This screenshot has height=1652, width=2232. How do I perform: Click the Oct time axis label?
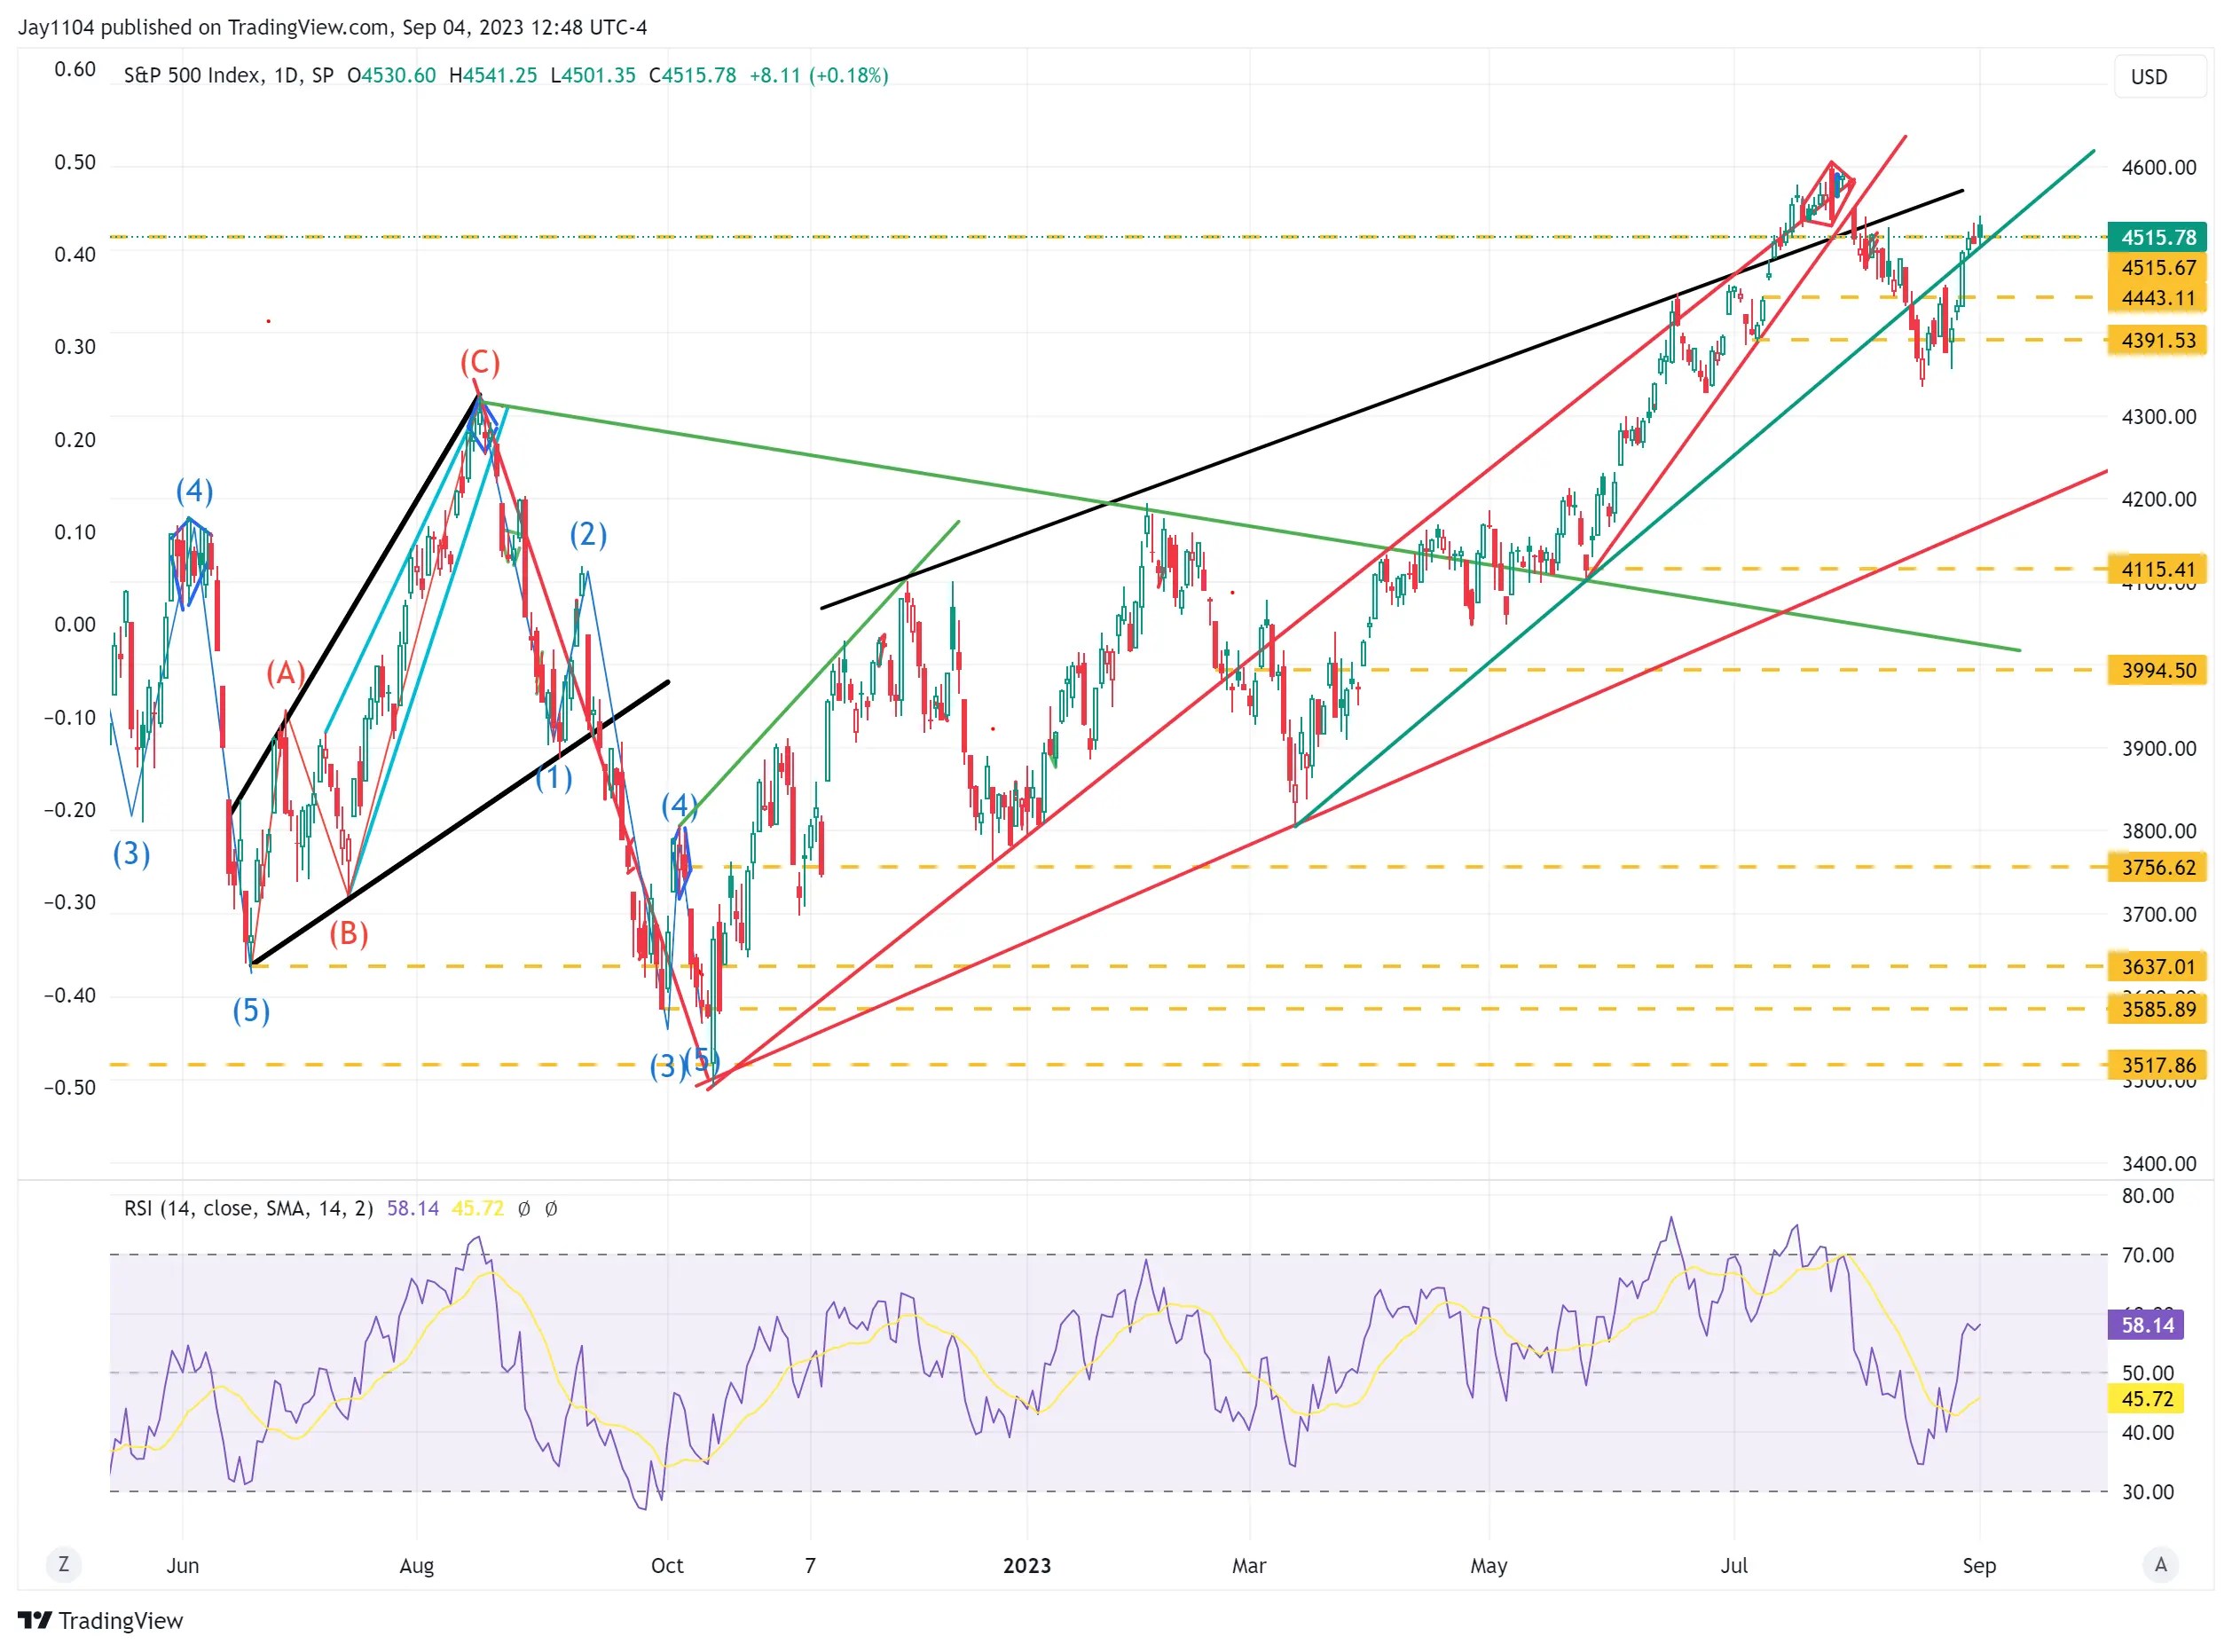click(x=667, y=1566)
